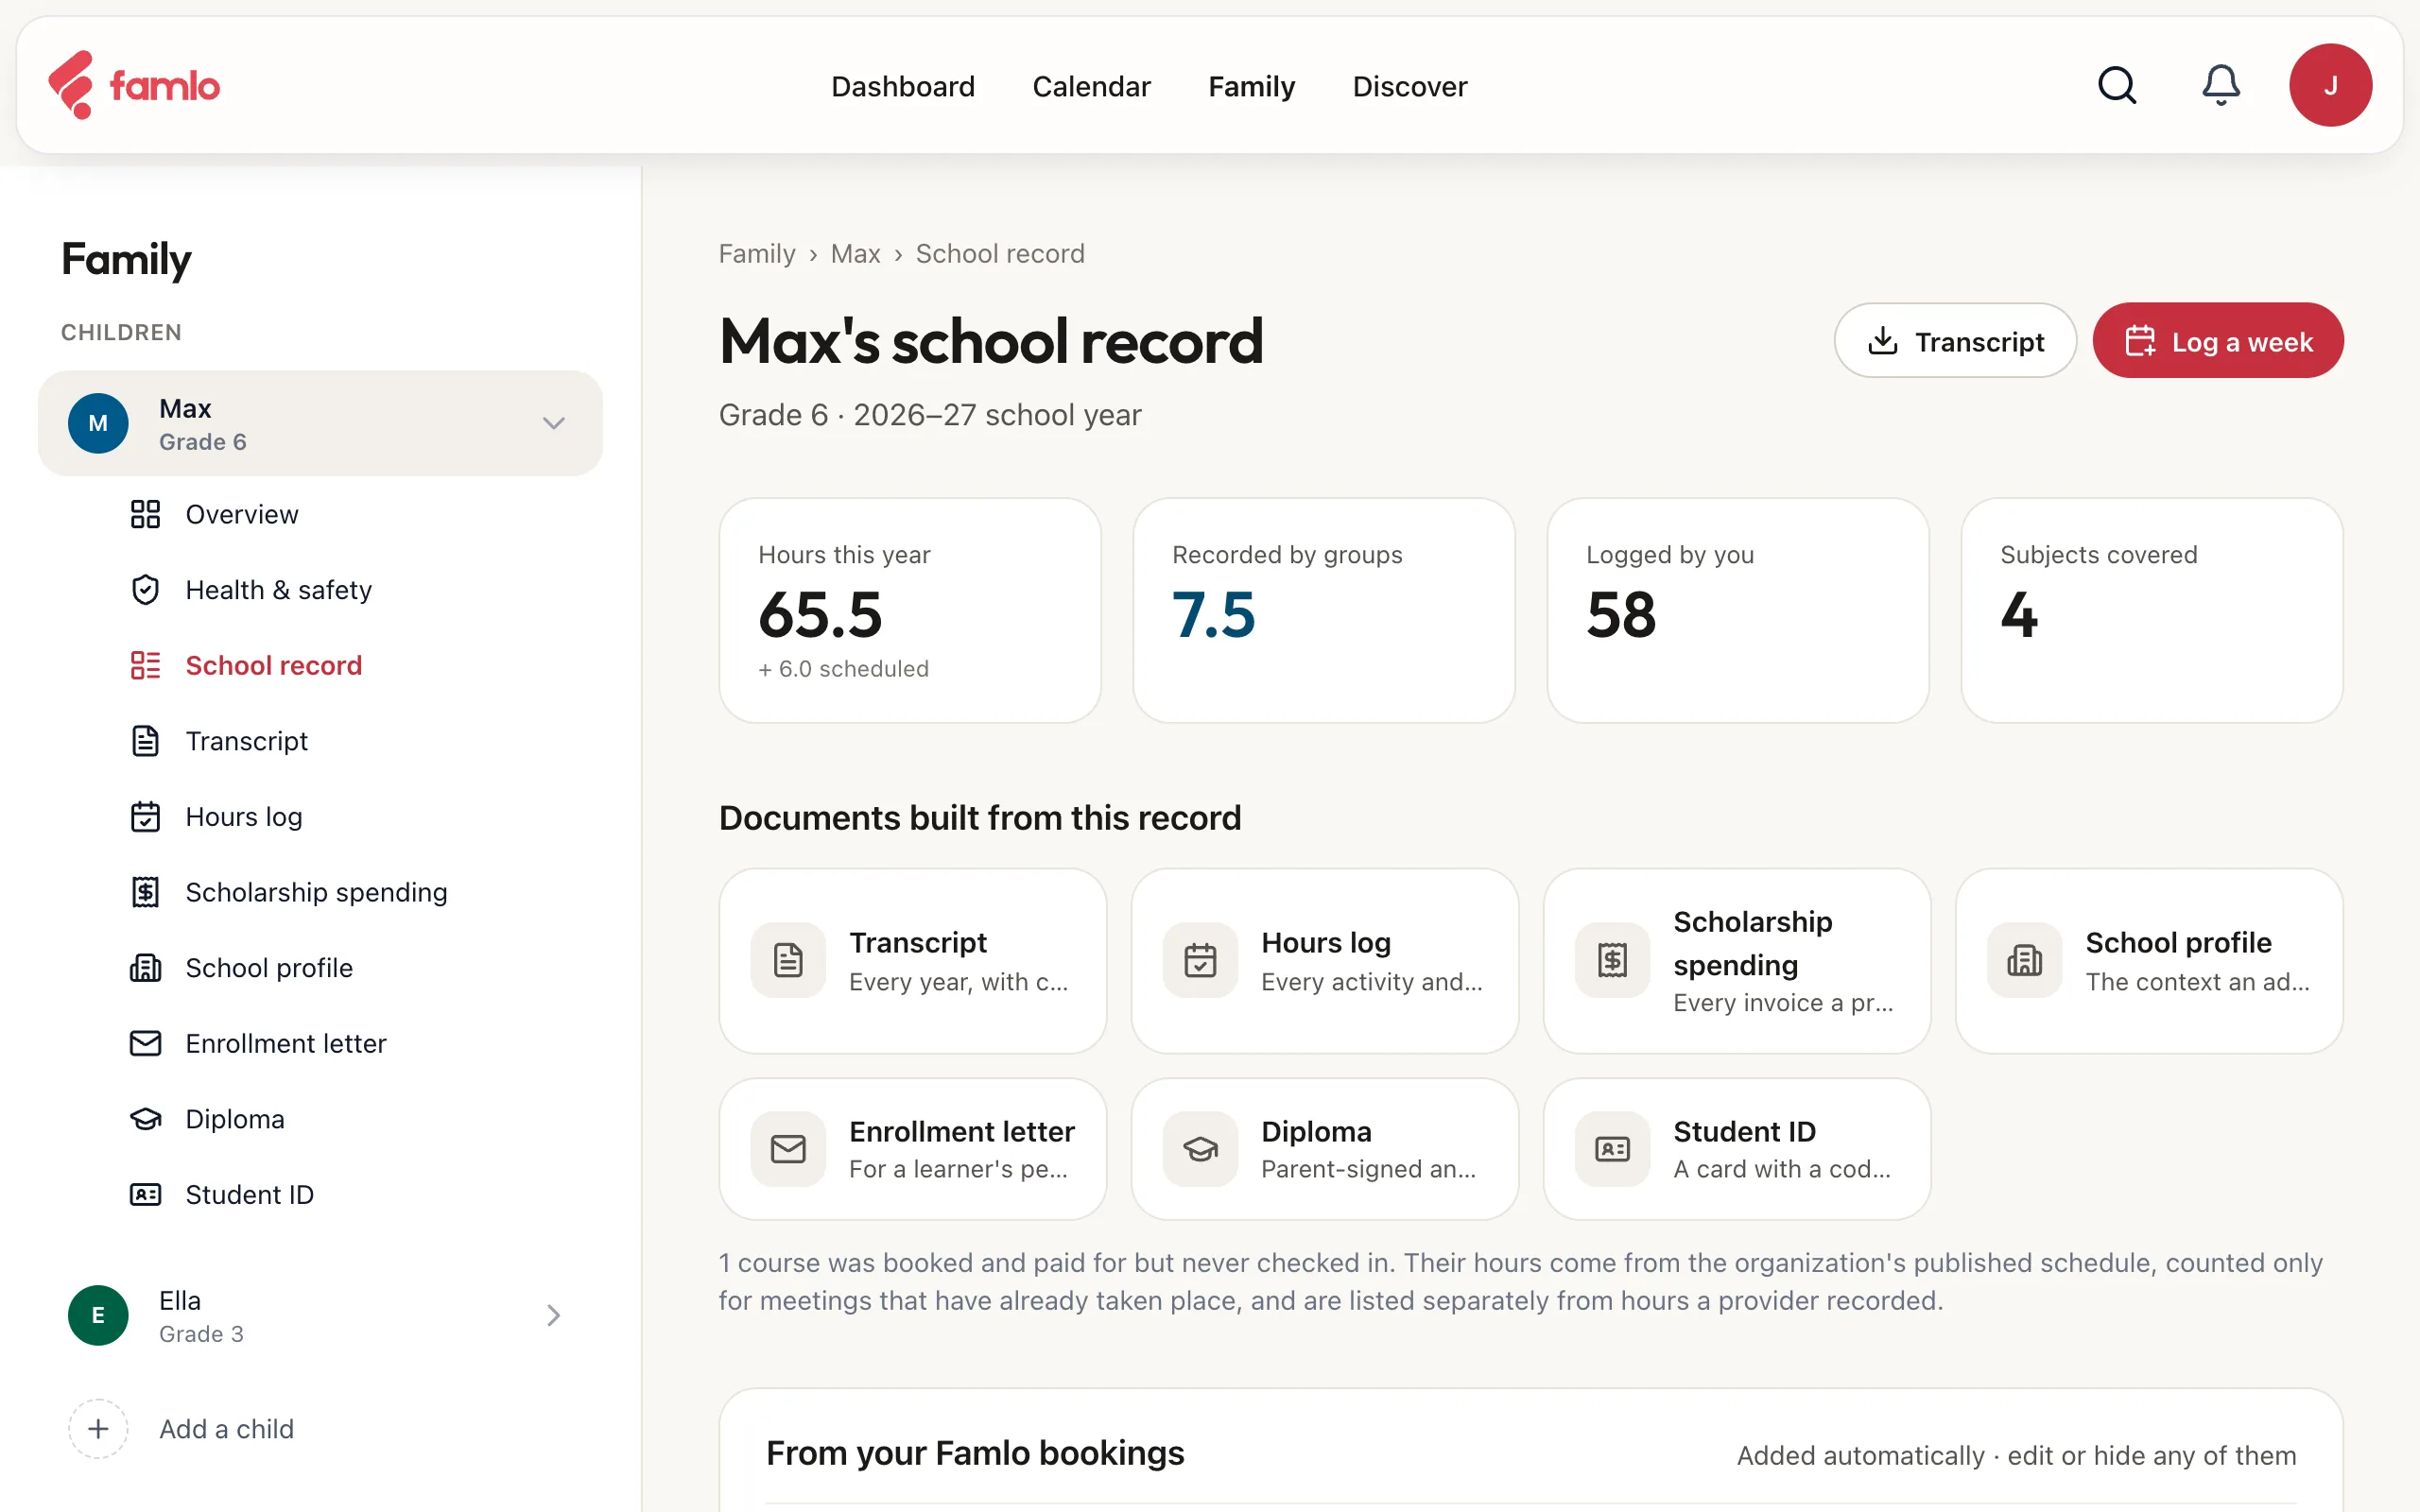This screenshot has height=1512, width=2420.
Task: Click the '+ 6.0 scheduled' text
Action: [x=843, y=669]
